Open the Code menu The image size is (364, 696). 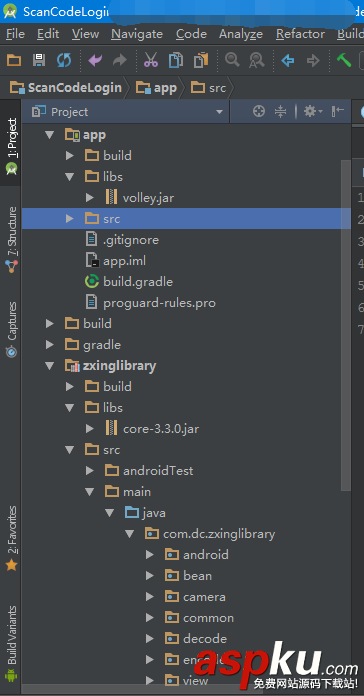[191, 34]
